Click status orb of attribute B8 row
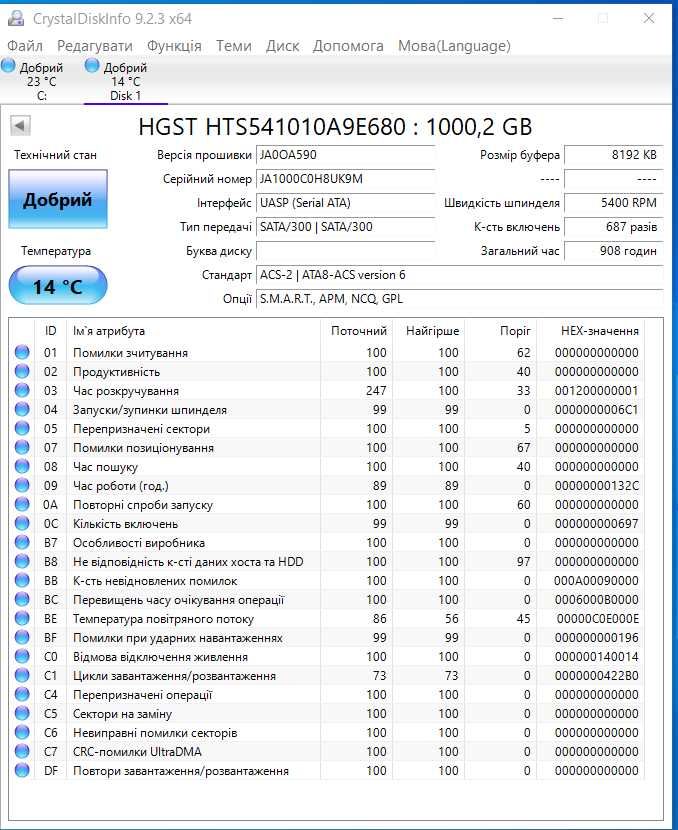 click(22, 561)
